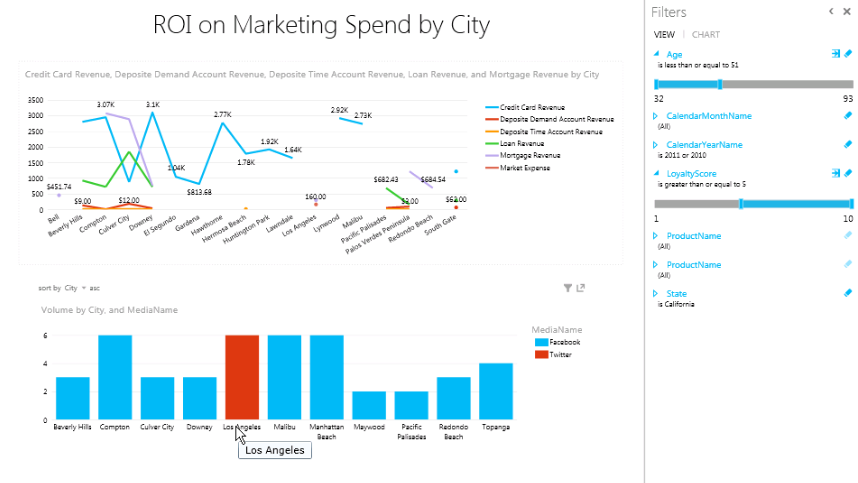Image resolution: width=858 pixels, height=483 pixels.
Task: Pop out the Volume by City chart
Action: click(581, 288)
